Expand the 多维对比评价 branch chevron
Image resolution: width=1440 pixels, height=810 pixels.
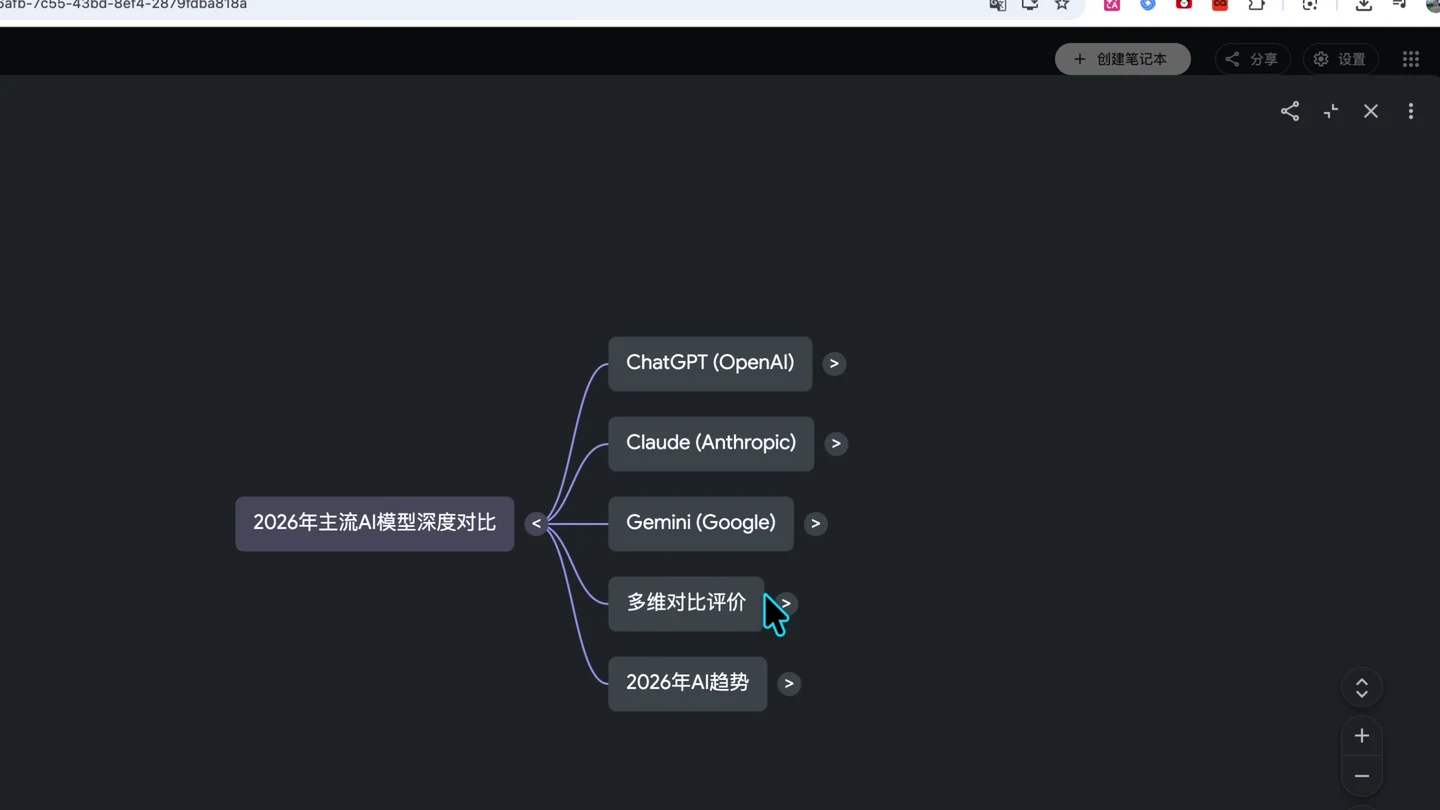click(x=786, y=604)
